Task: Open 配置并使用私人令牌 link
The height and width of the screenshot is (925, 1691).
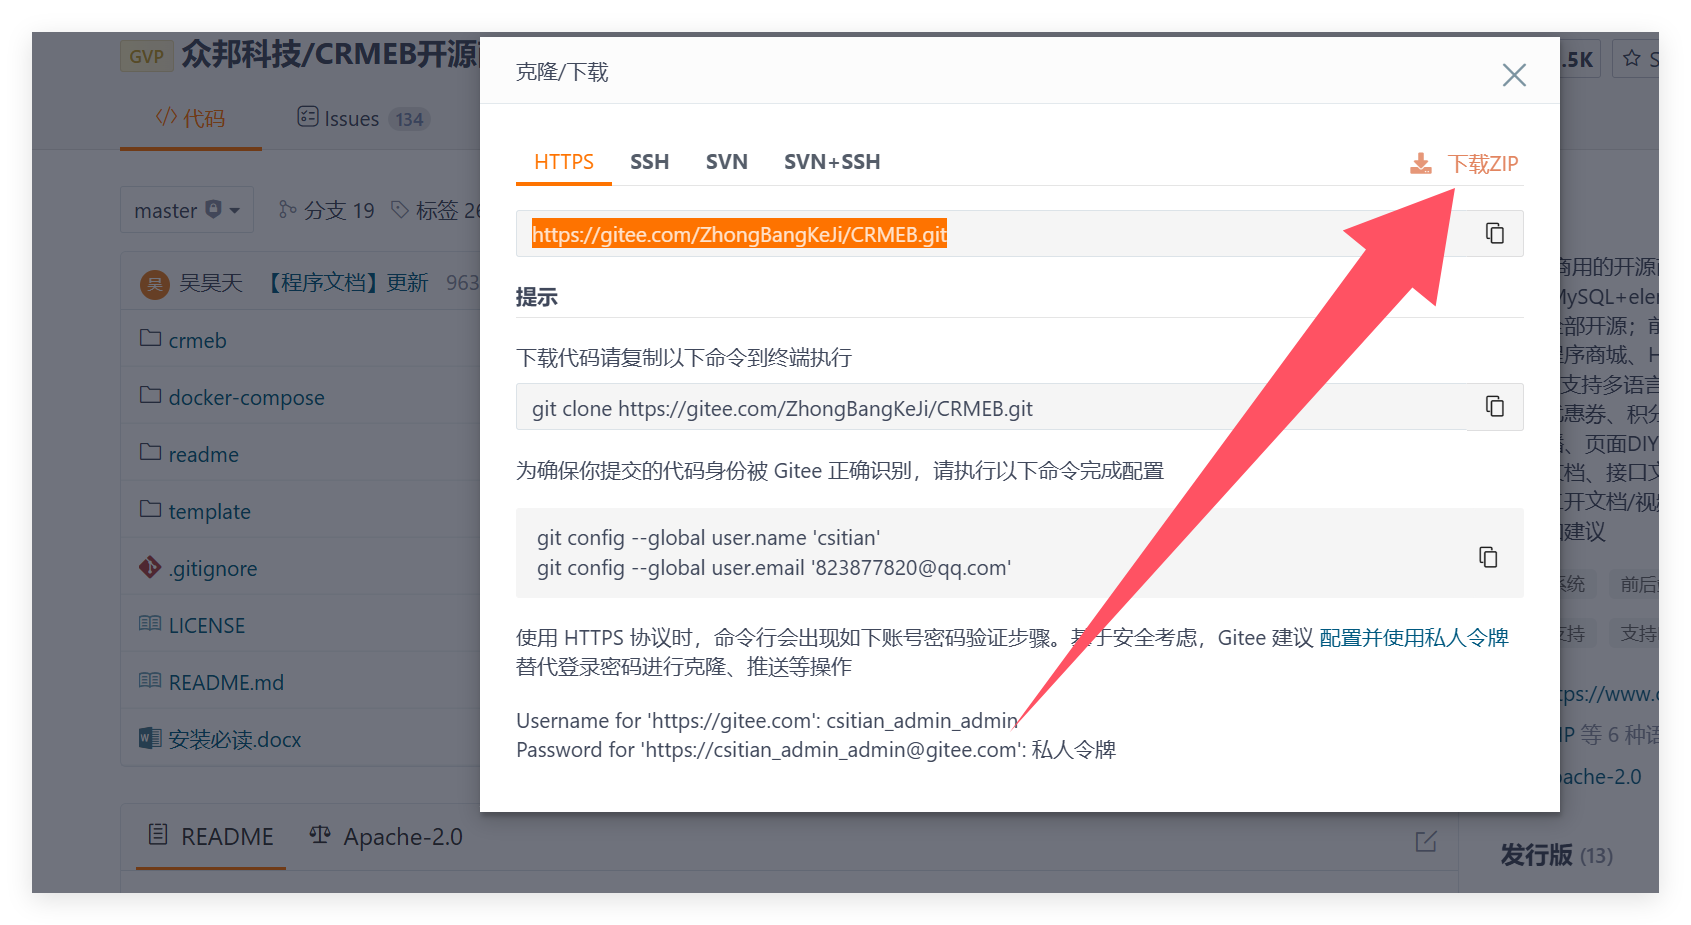Action: pyautogui.click(x=1413, y=638)
